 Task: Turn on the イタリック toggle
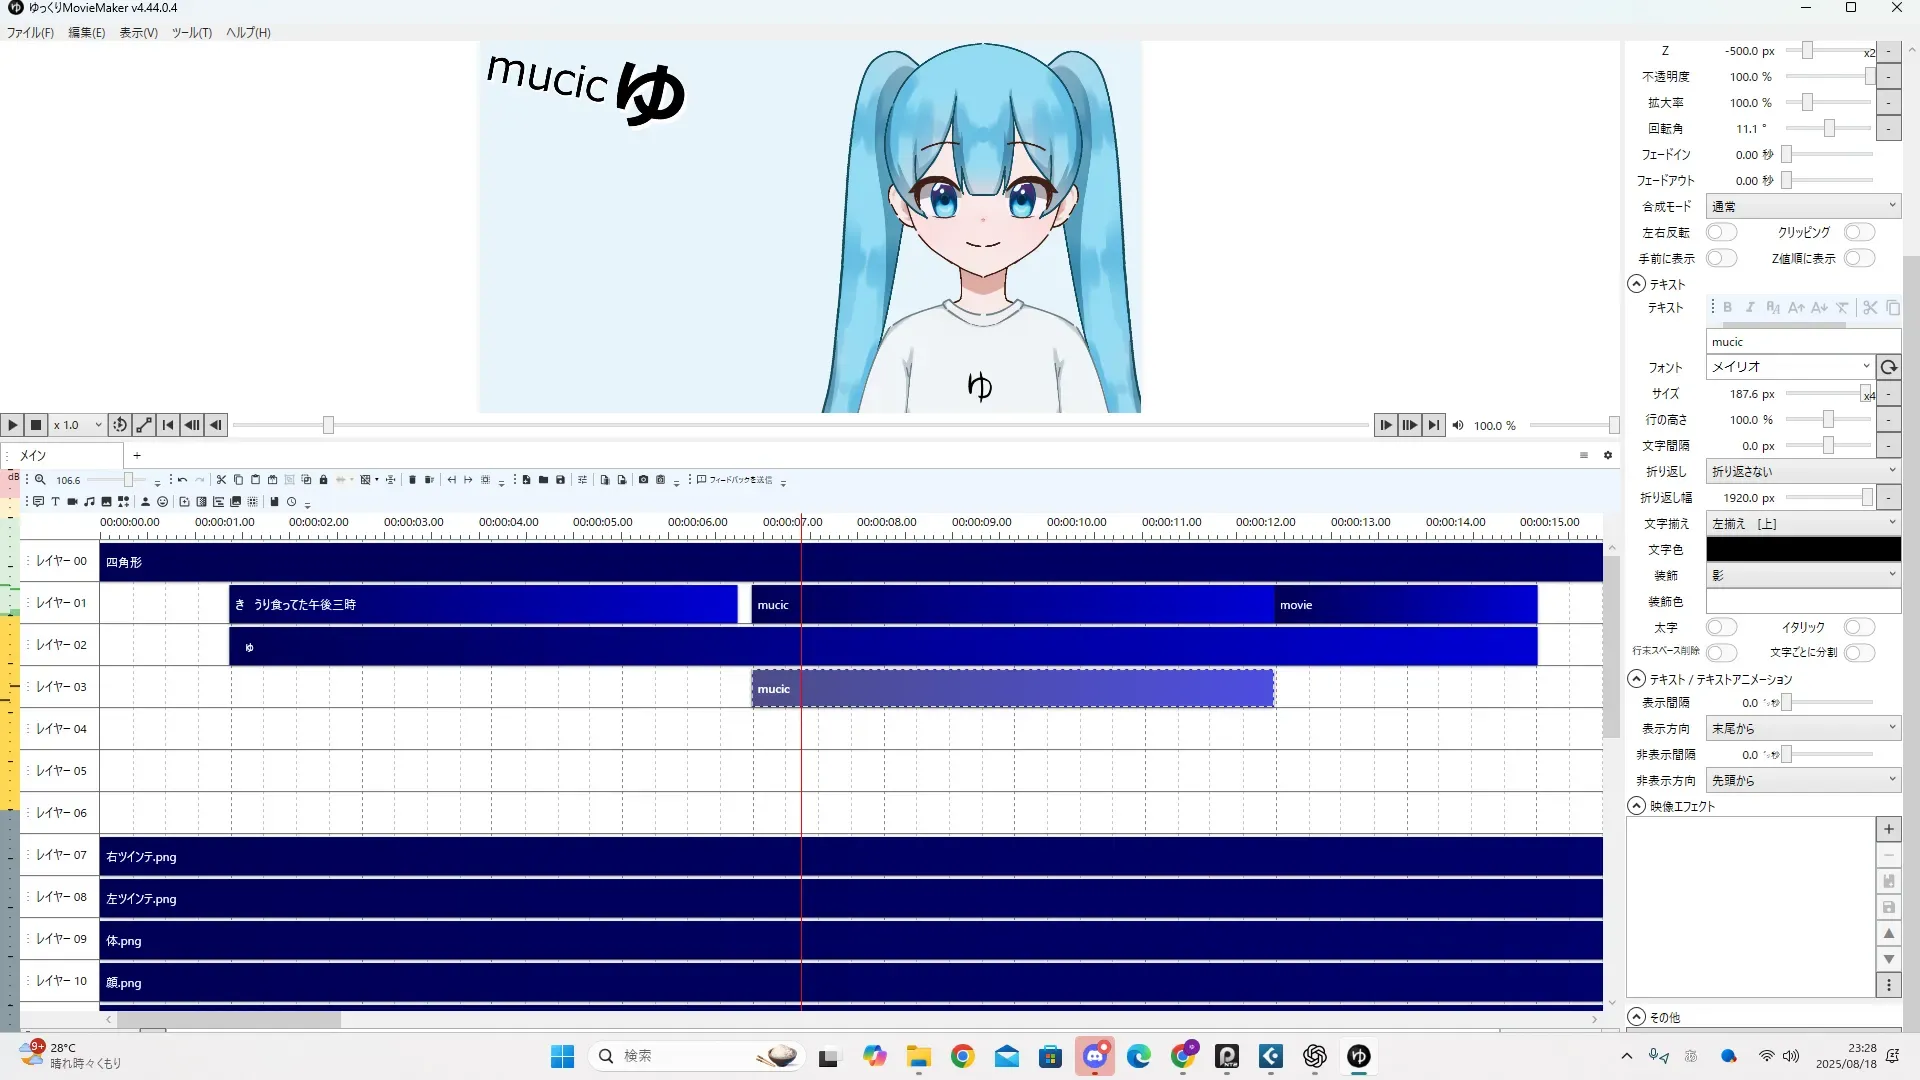pos(1859,627)
